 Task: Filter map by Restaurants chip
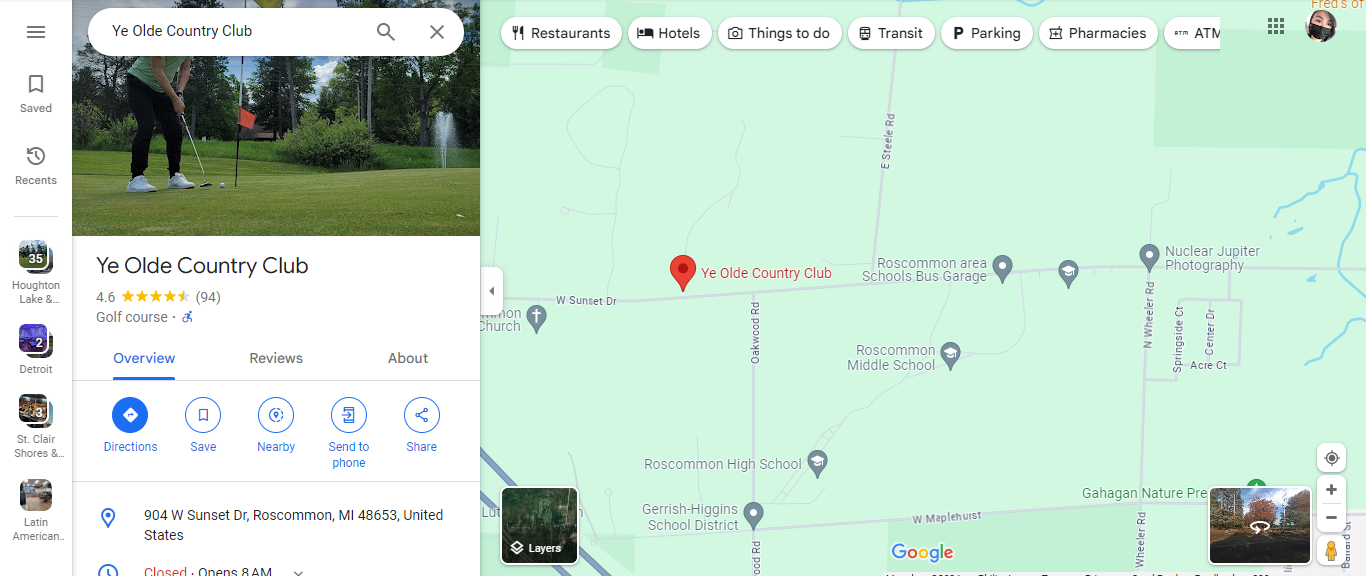(x=561, y=33)
